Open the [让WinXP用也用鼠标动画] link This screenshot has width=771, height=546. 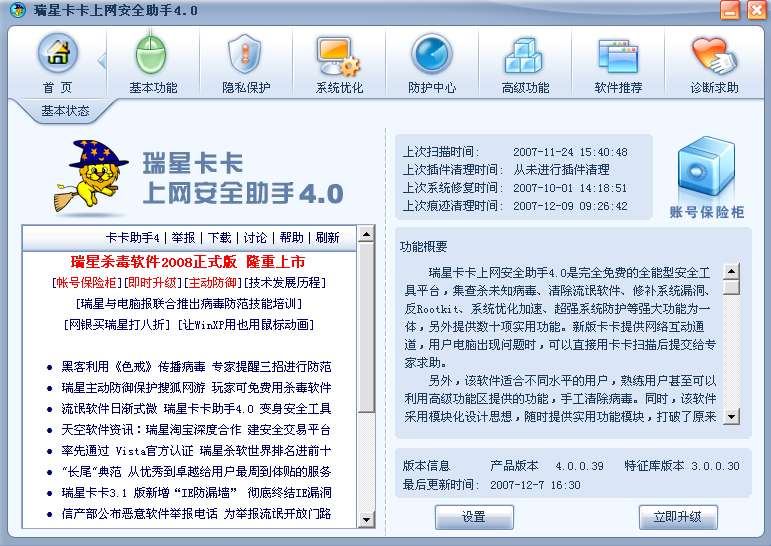[x=245, y=325]
